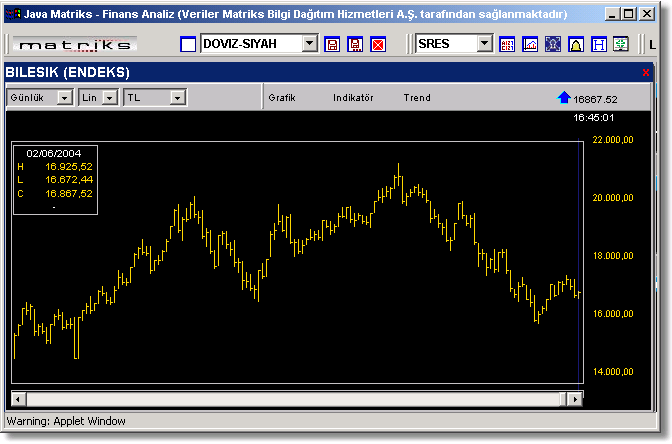Open the Lin scale dropdown
Viewport: 672px width, 444px height.
click(x=110, y=98)
